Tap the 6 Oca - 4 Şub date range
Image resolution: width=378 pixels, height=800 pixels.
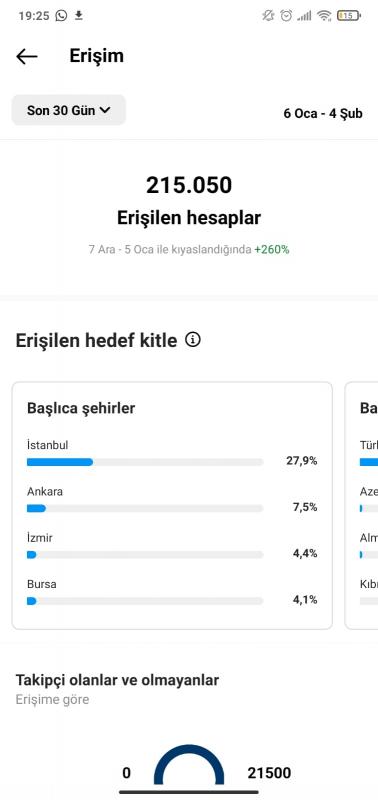tap(323, 113)
